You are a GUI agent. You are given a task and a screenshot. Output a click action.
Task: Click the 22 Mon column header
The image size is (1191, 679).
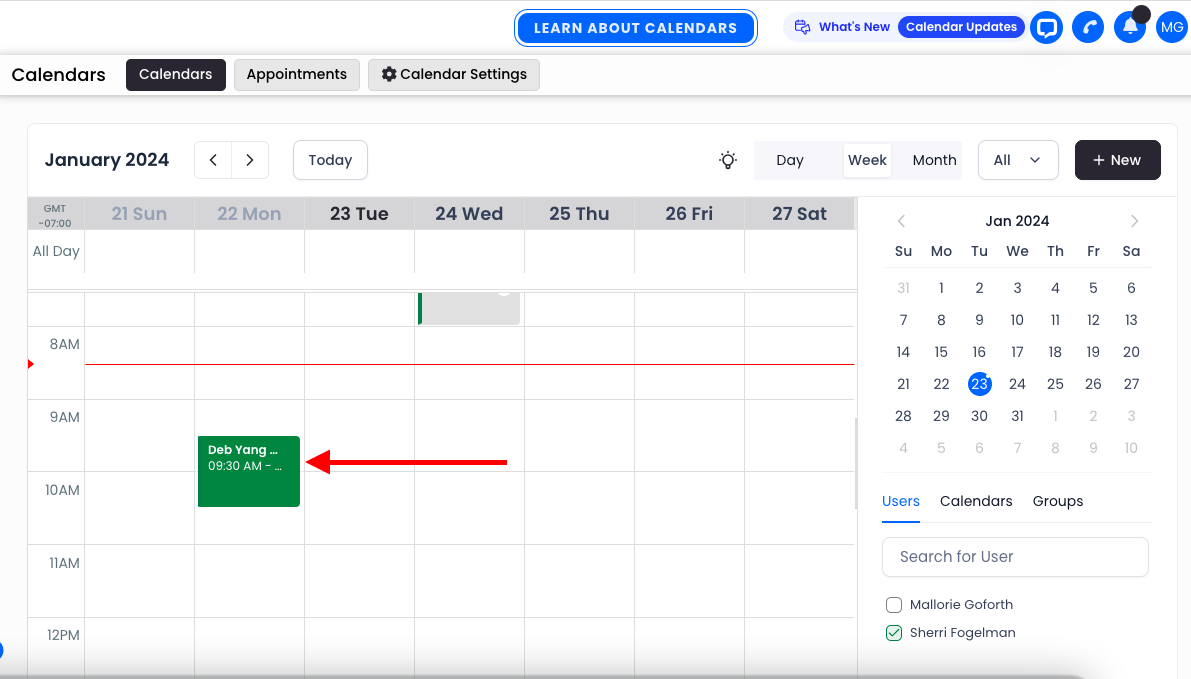pos(249,214)
